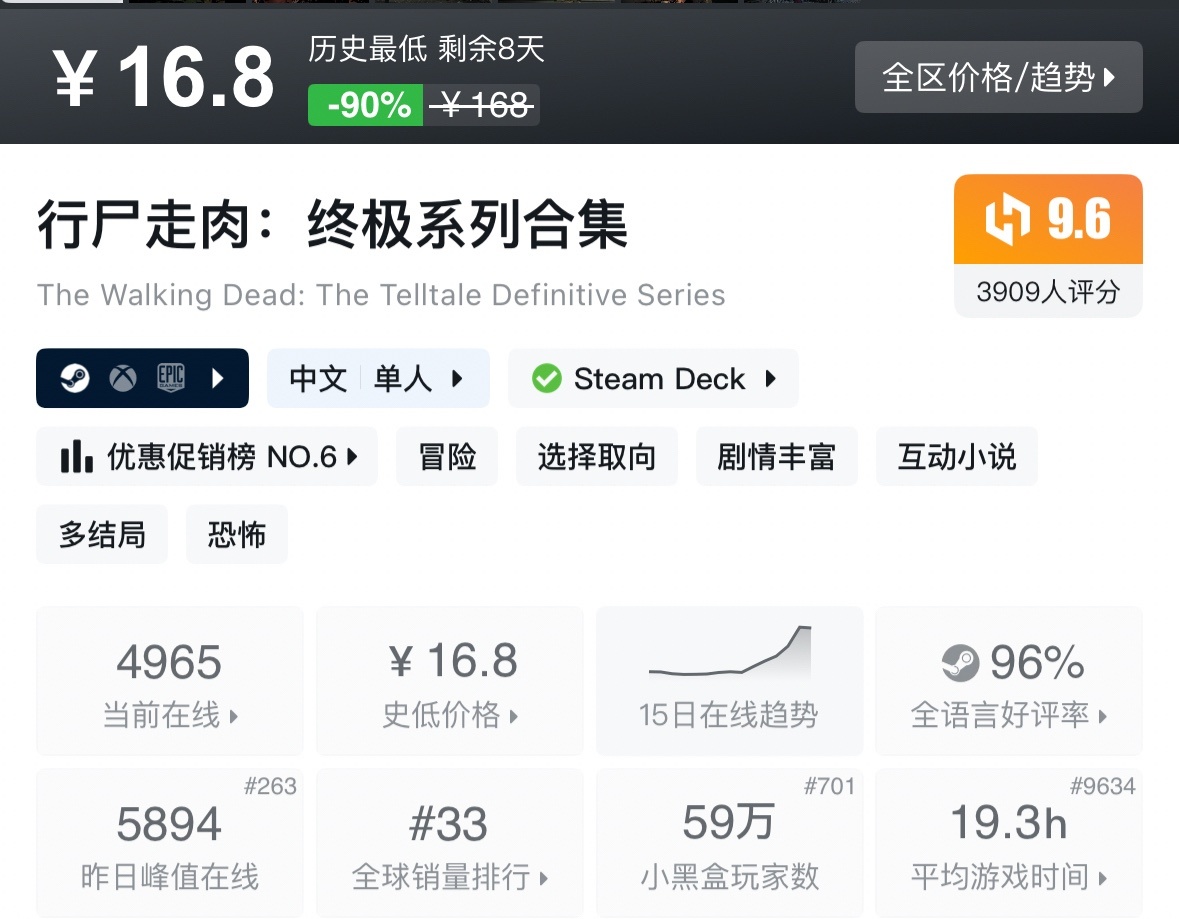Screen dimensions: 1179x919
Task: Click the Steam logo beside 96%
Action: 960,662
